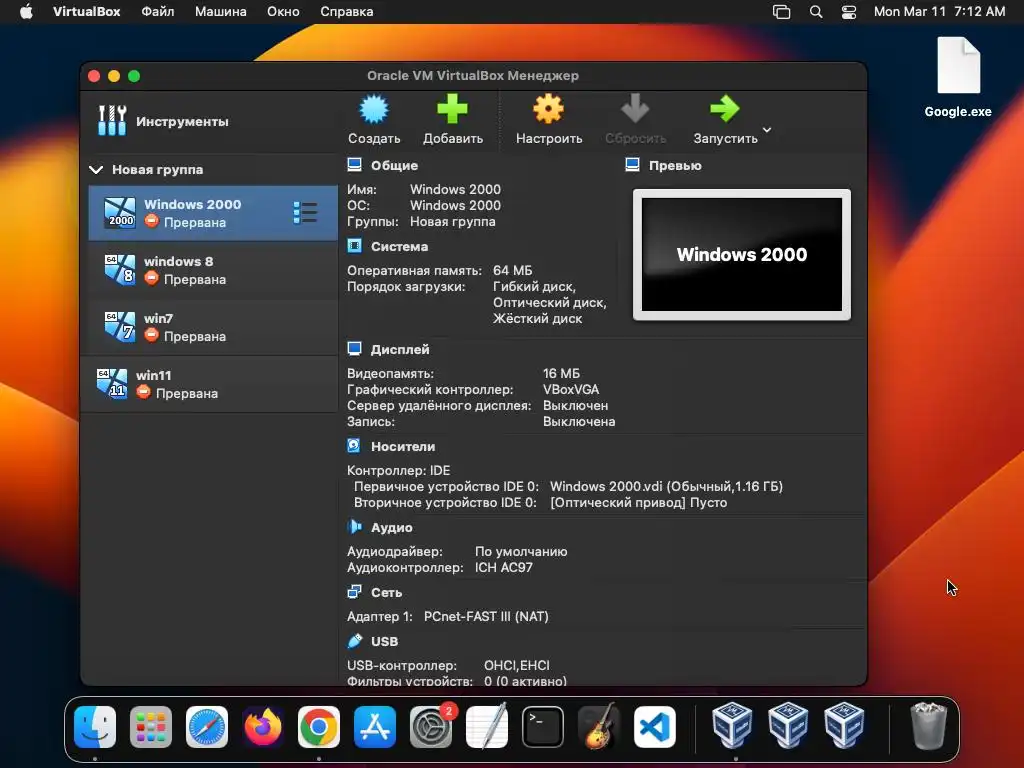This screenshot has width=1024, height=768.
Task: Open the Общие settings header link
Action: point(394,166)
